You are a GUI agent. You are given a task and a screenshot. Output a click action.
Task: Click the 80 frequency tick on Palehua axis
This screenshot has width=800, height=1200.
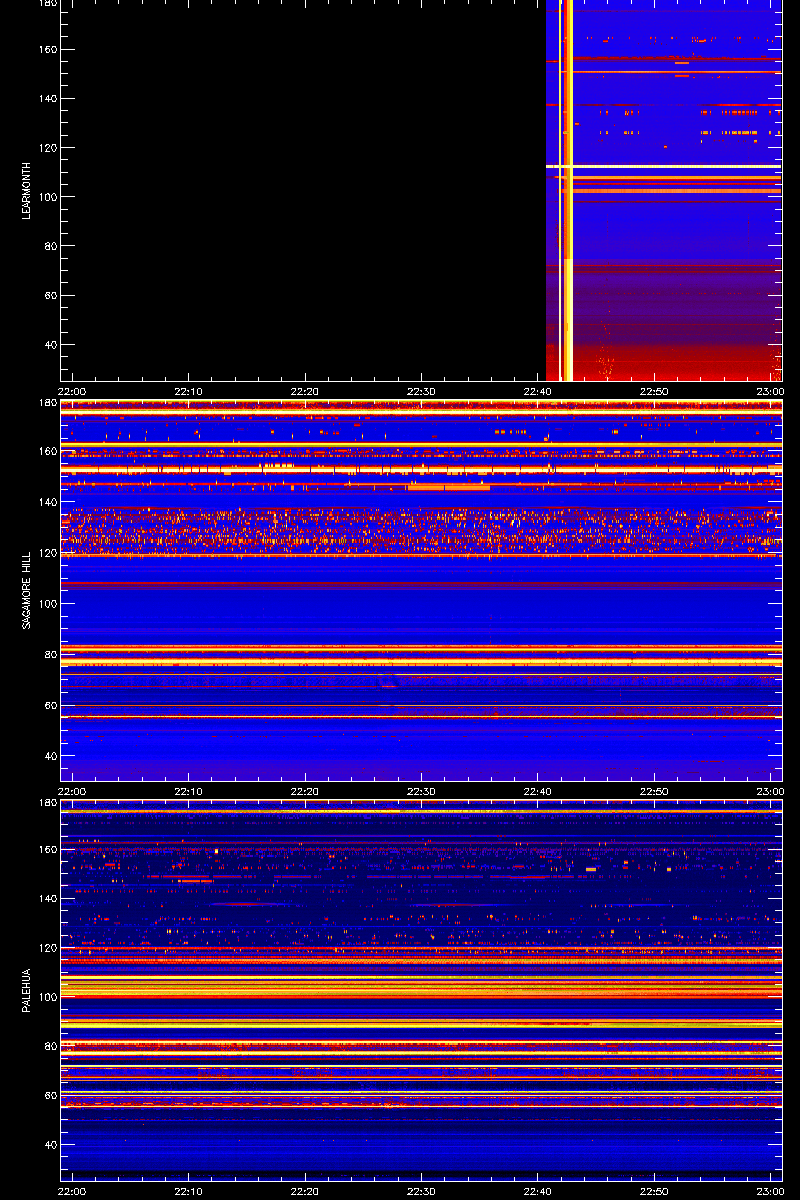pos(51,1046)
